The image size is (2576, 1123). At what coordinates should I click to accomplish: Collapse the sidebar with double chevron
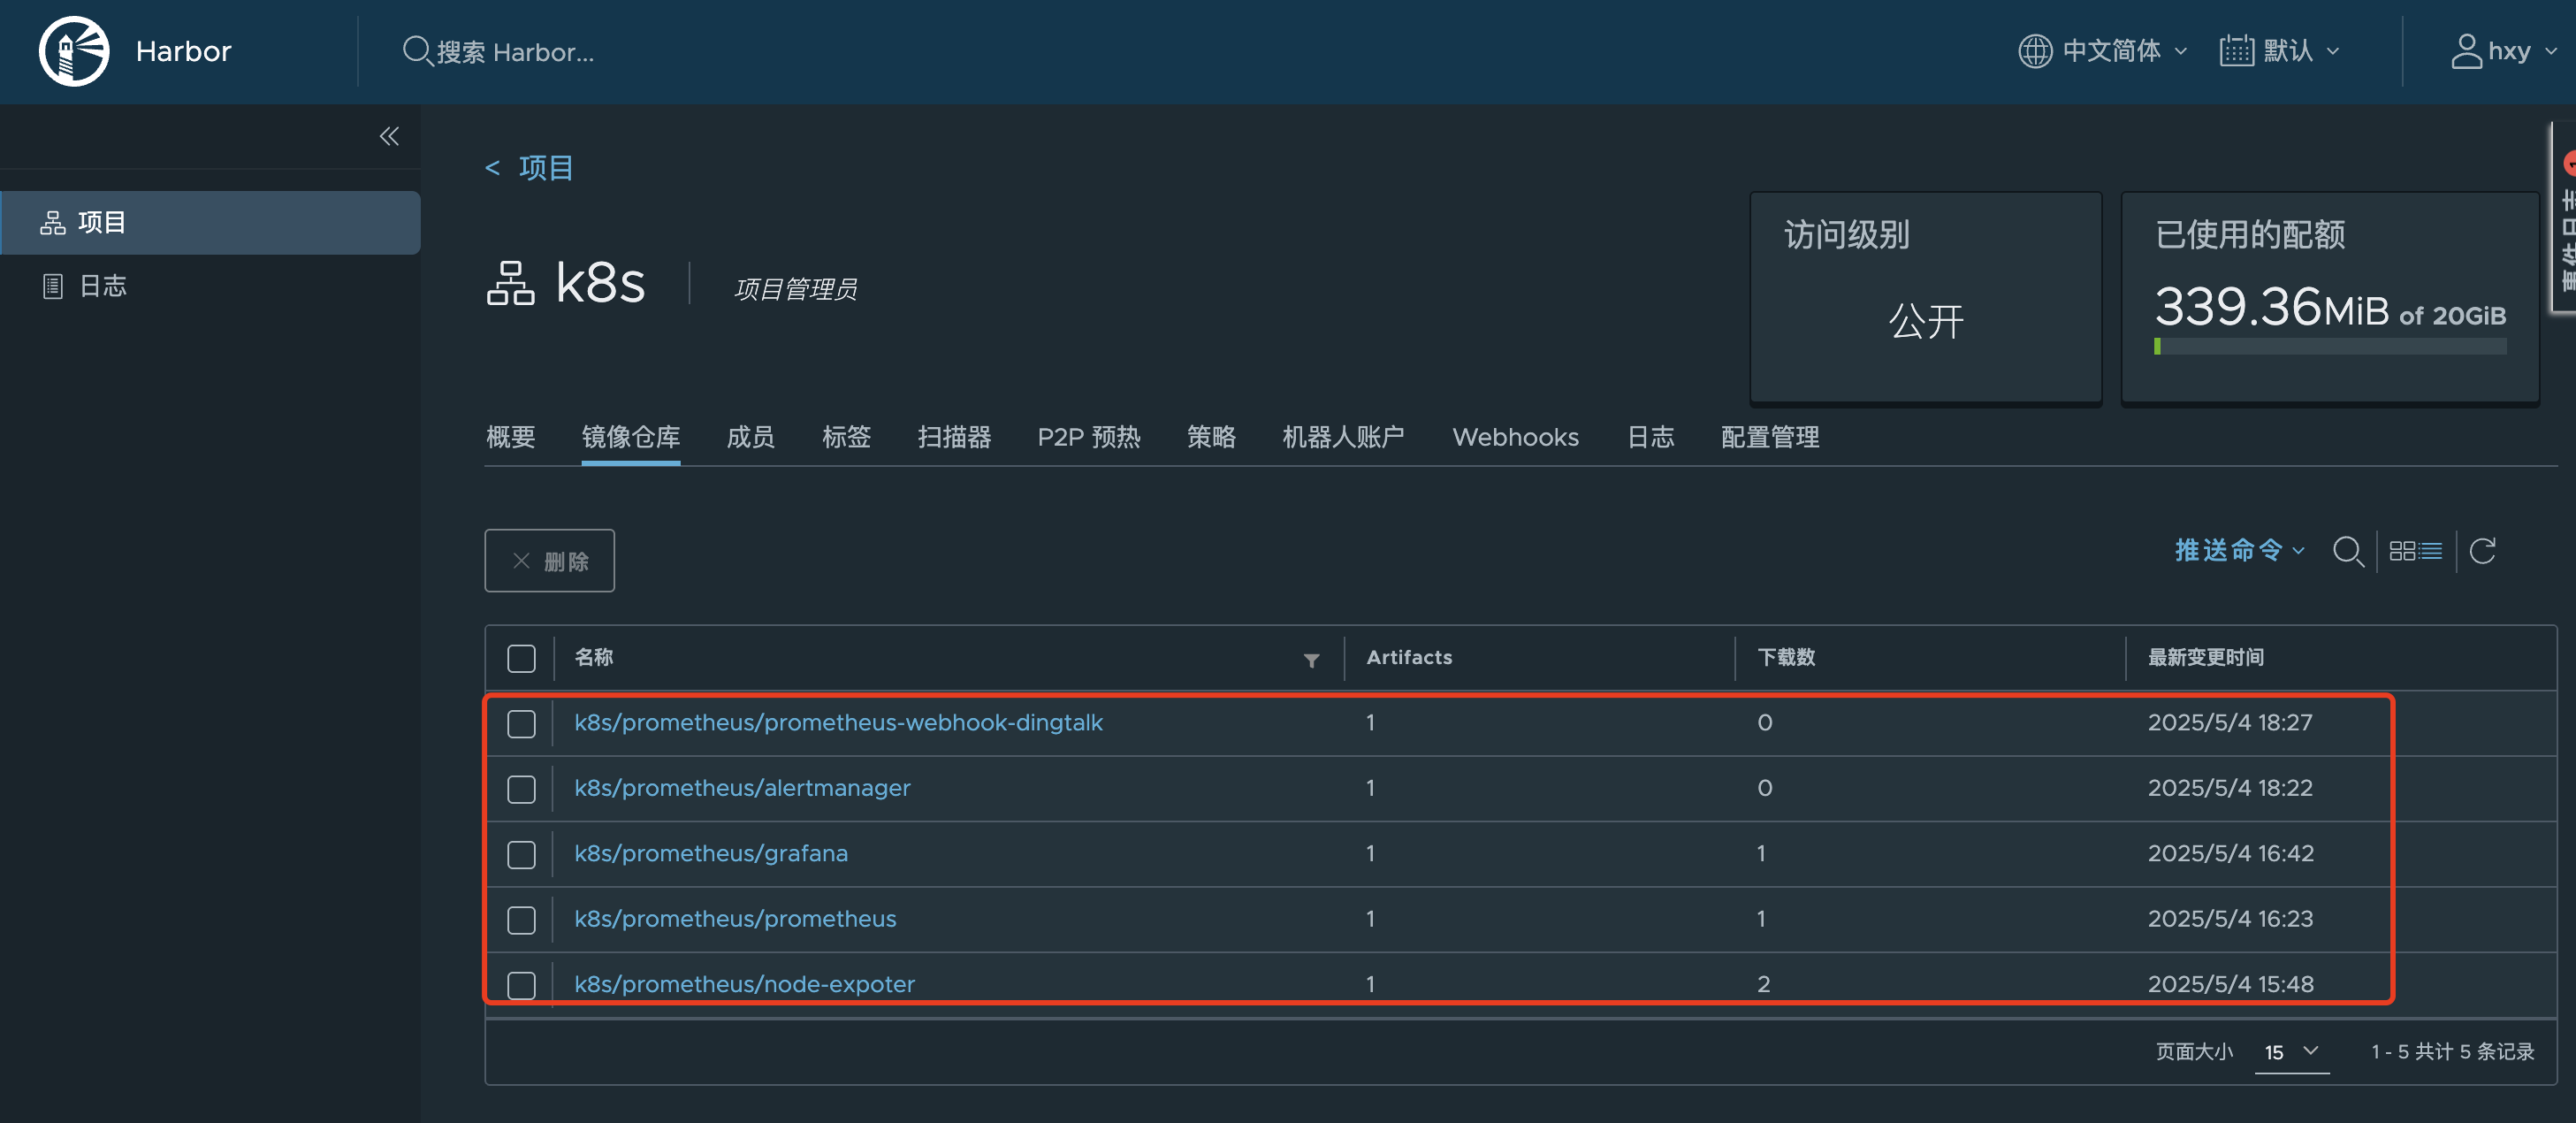click(389, 136)
